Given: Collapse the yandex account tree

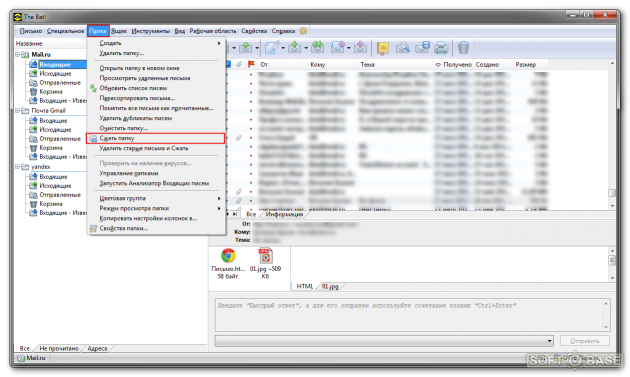Looking at the screenshot, I should click(x=18, y=166).
